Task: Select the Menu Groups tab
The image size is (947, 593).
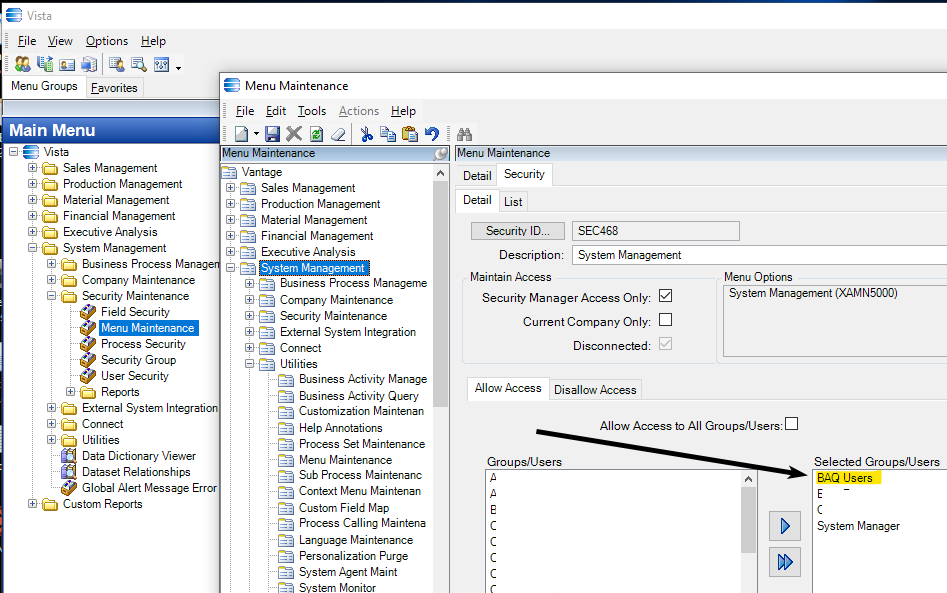Action: pos(44,86)
